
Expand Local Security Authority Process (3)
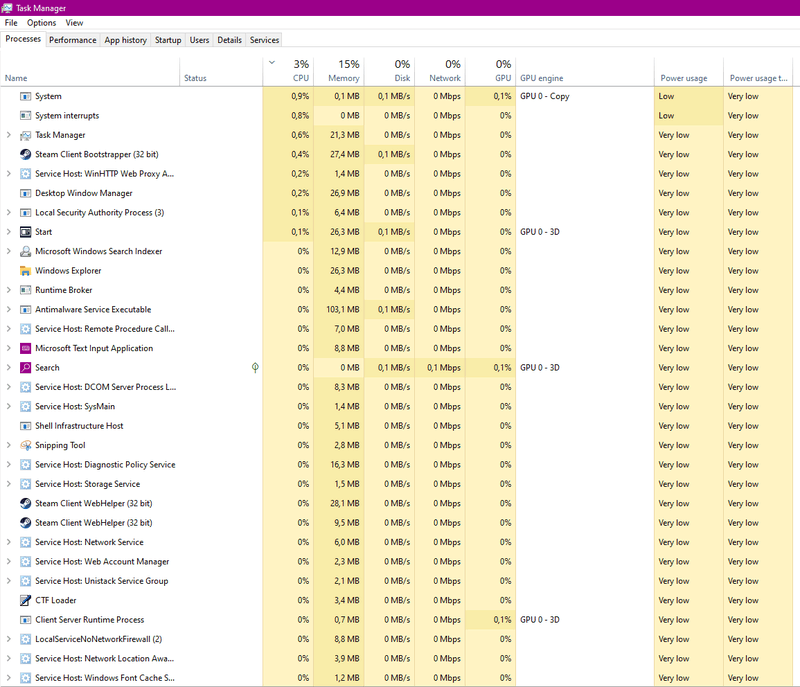[9, 213]
